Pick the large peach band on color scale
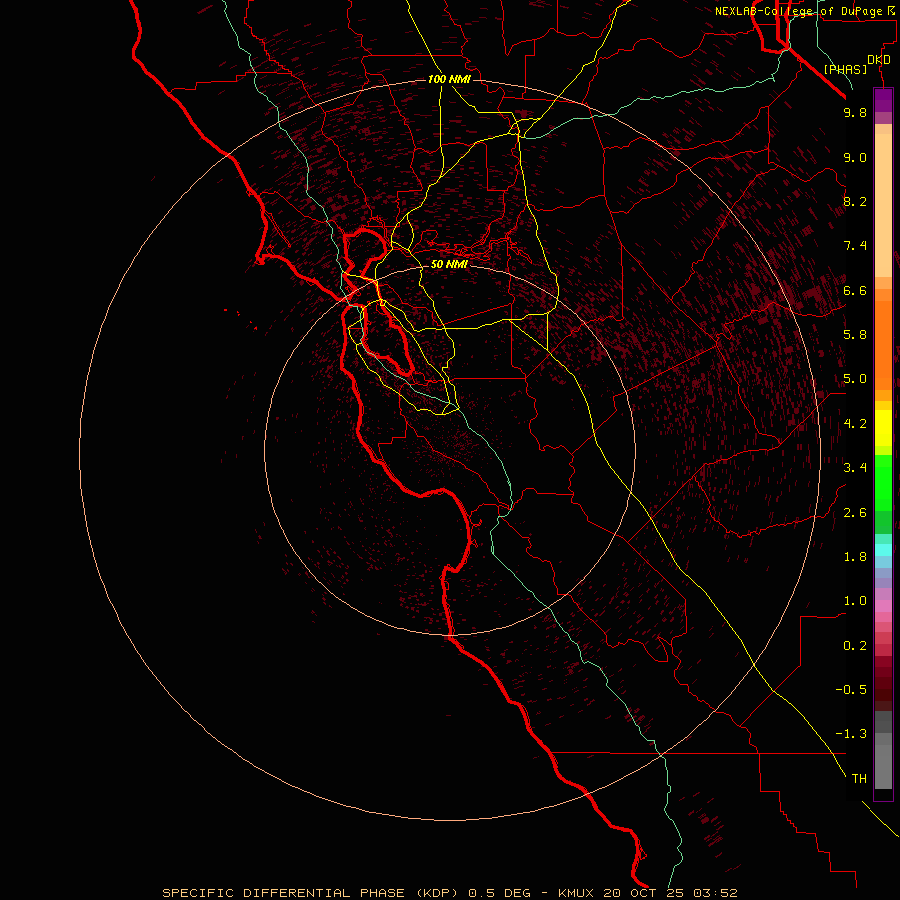 883,205
